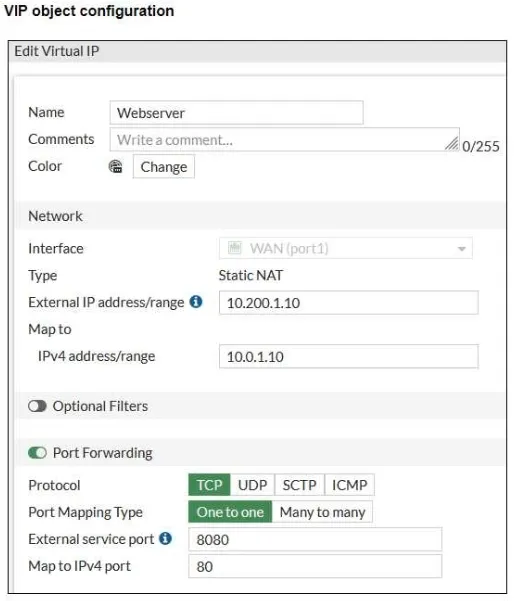Switch to Many to many port mapping
This screenshot has height=601, width=515.
click(x=322, y=512)
